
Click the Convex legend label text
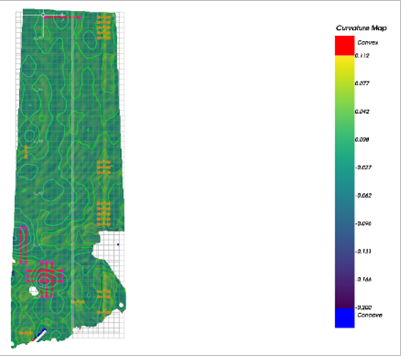pyautogui.click(x=368, y=43)
